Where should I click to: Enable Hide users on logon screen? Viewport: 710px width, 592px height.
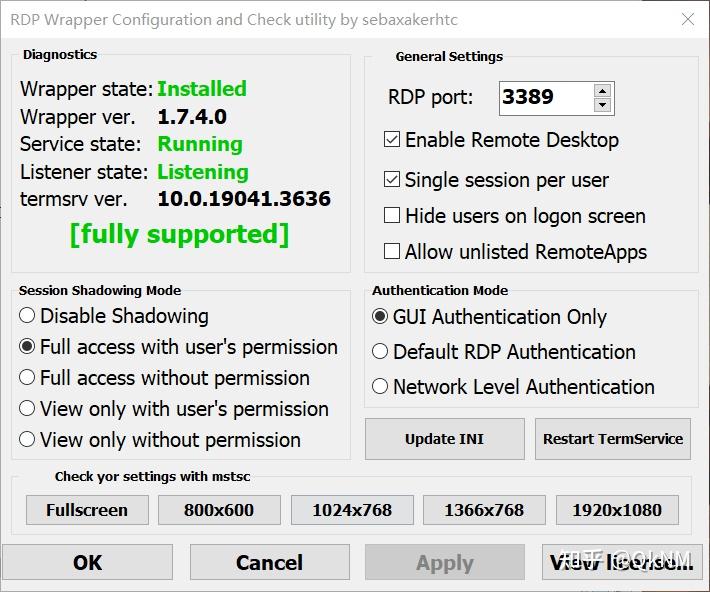coord(392,216)
